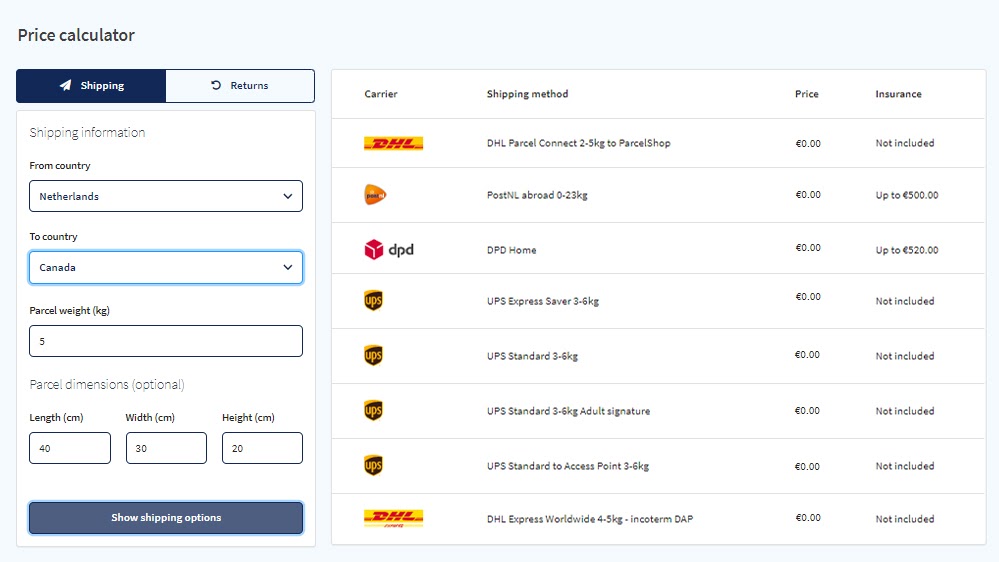
Task: Select UPS Standard 3-6kg method text
Action: pos(532,356)
